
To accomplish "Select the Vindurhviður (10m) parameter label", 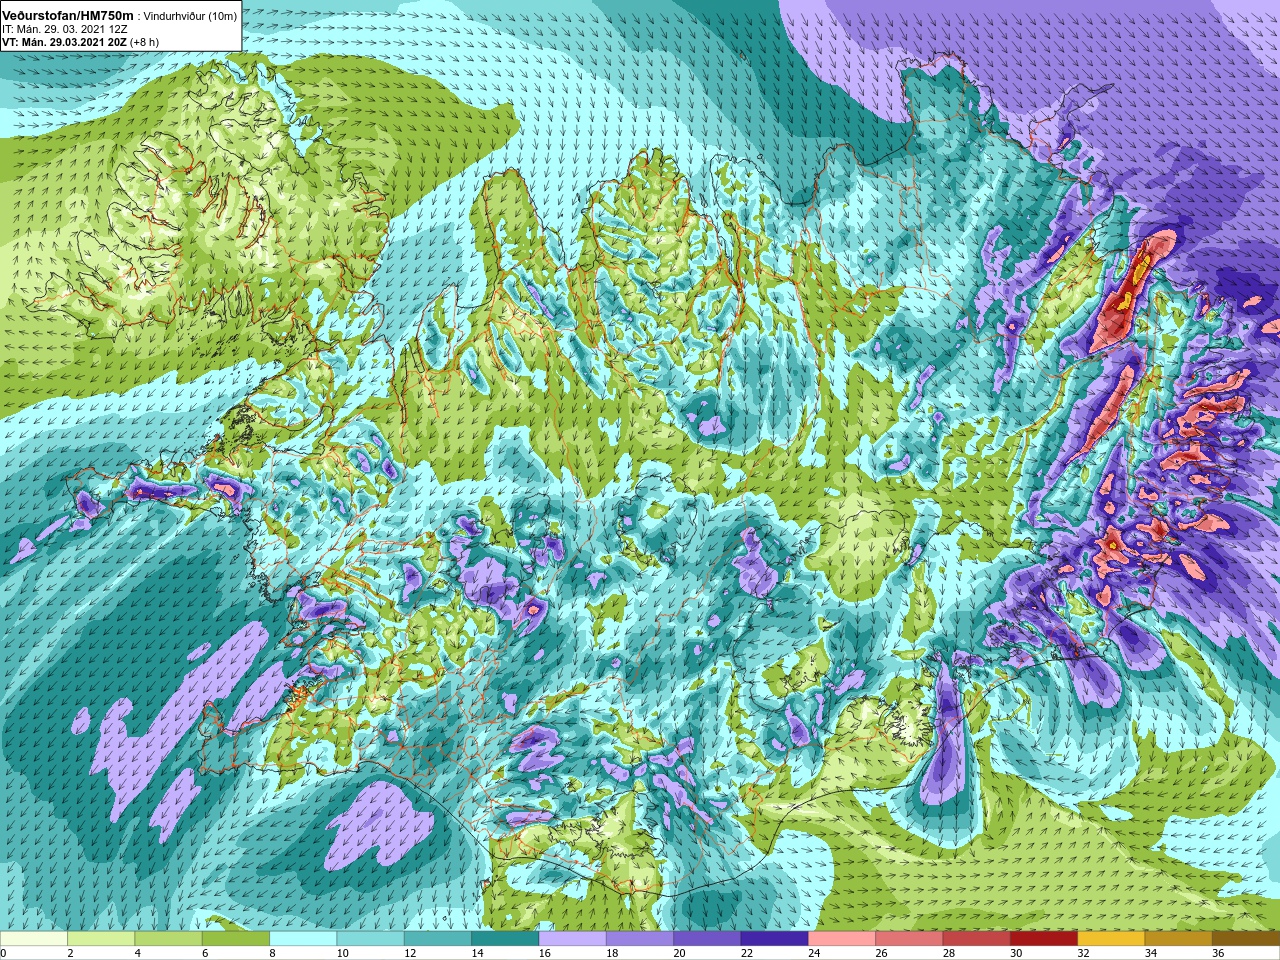I will point(190,17).
